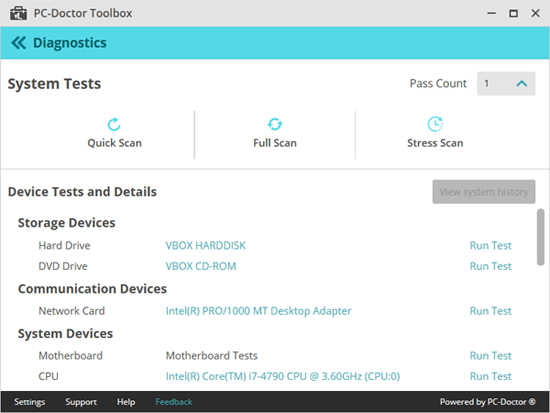The height and width of the screenshot is (413, 550).
Task: Run Test for the Motherboard
Action: point(490,356)
